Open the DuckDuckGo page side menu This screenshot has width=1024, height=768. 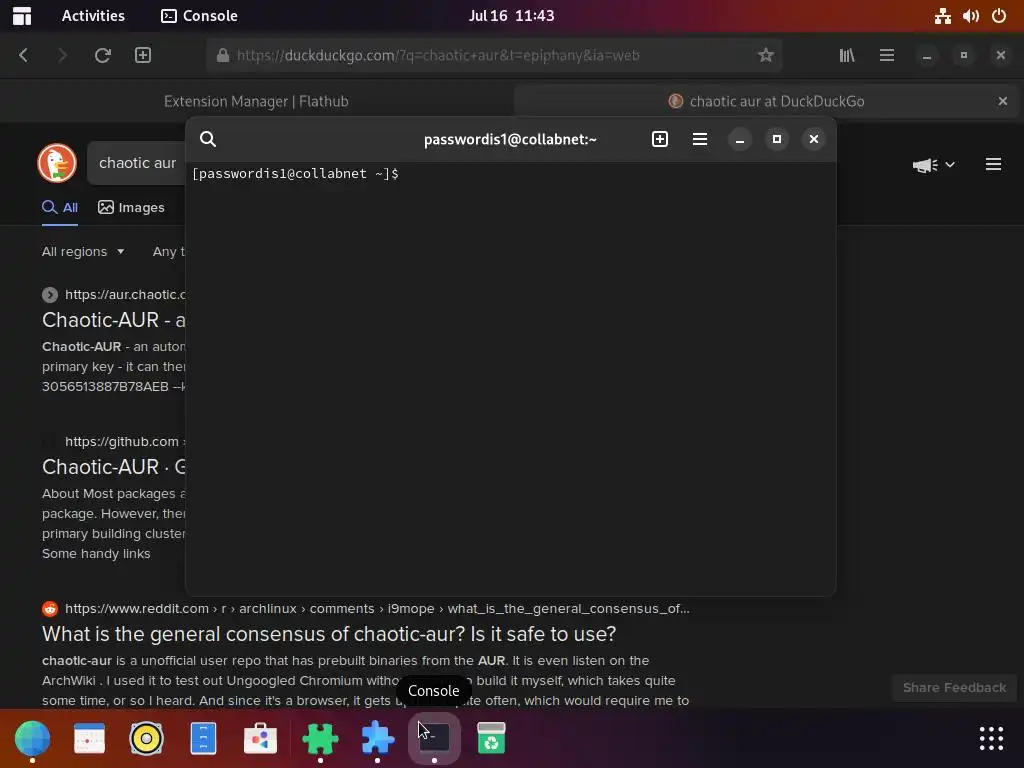tap(993, 164)
